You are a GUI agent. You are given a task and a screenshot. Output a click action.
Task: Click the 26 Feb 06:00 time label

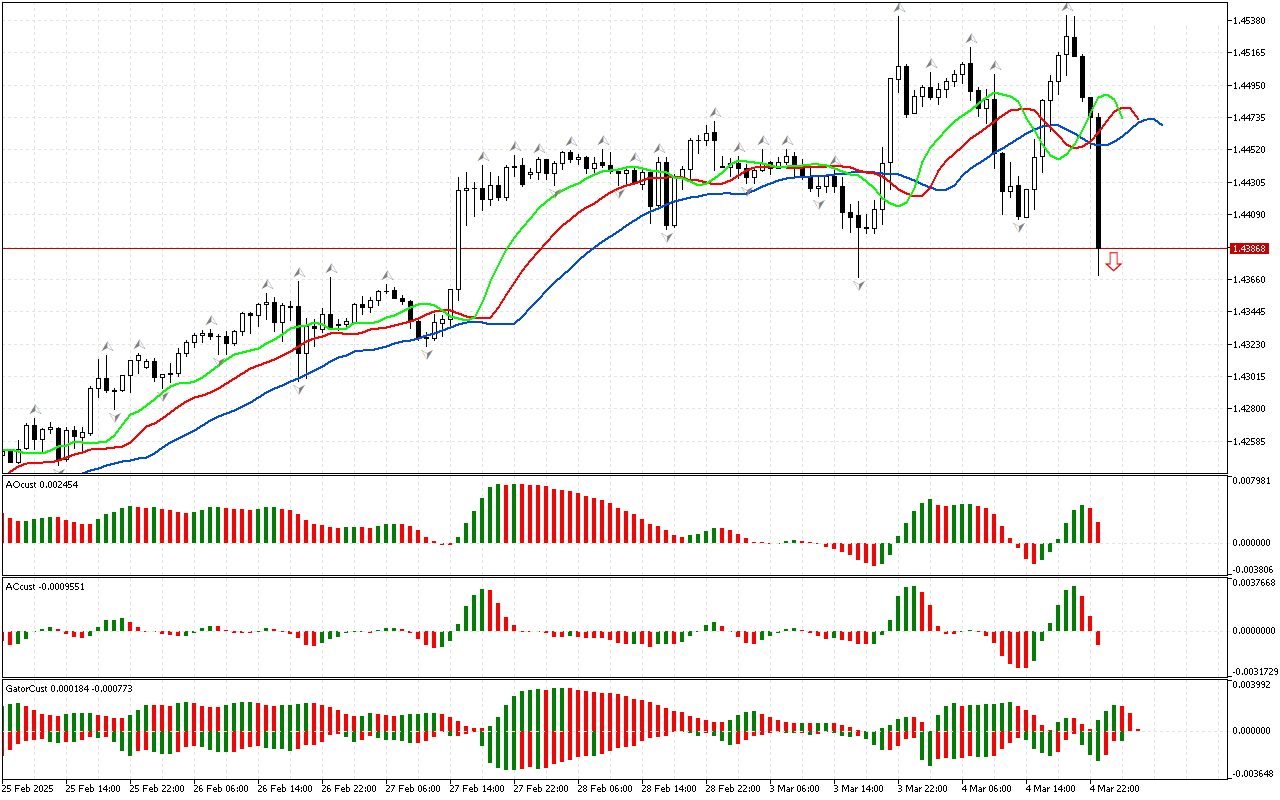tap(221, 788)
